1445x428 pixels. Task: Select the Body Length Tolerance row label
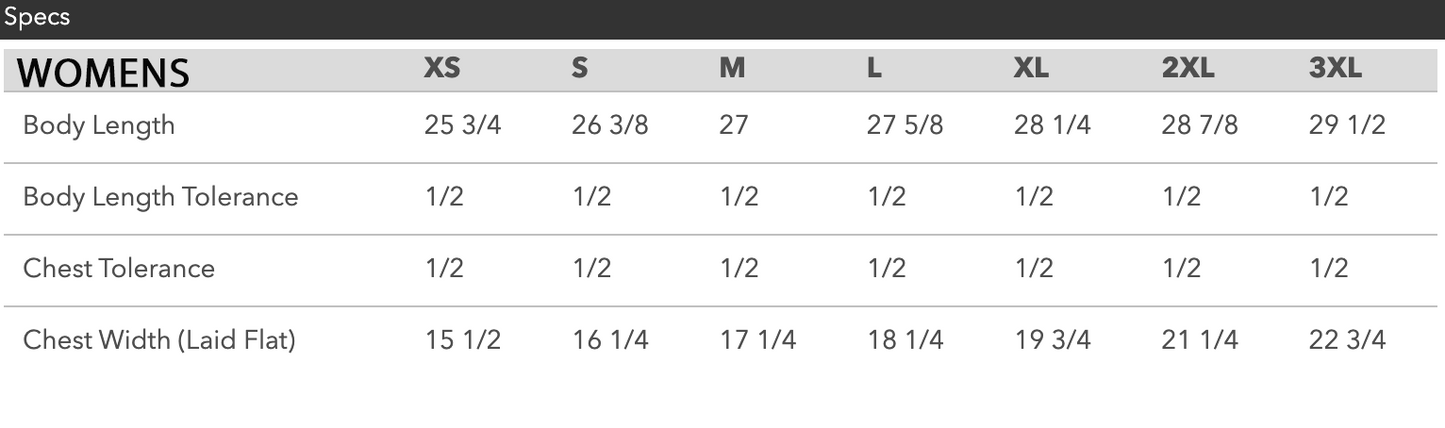point(161,196)
